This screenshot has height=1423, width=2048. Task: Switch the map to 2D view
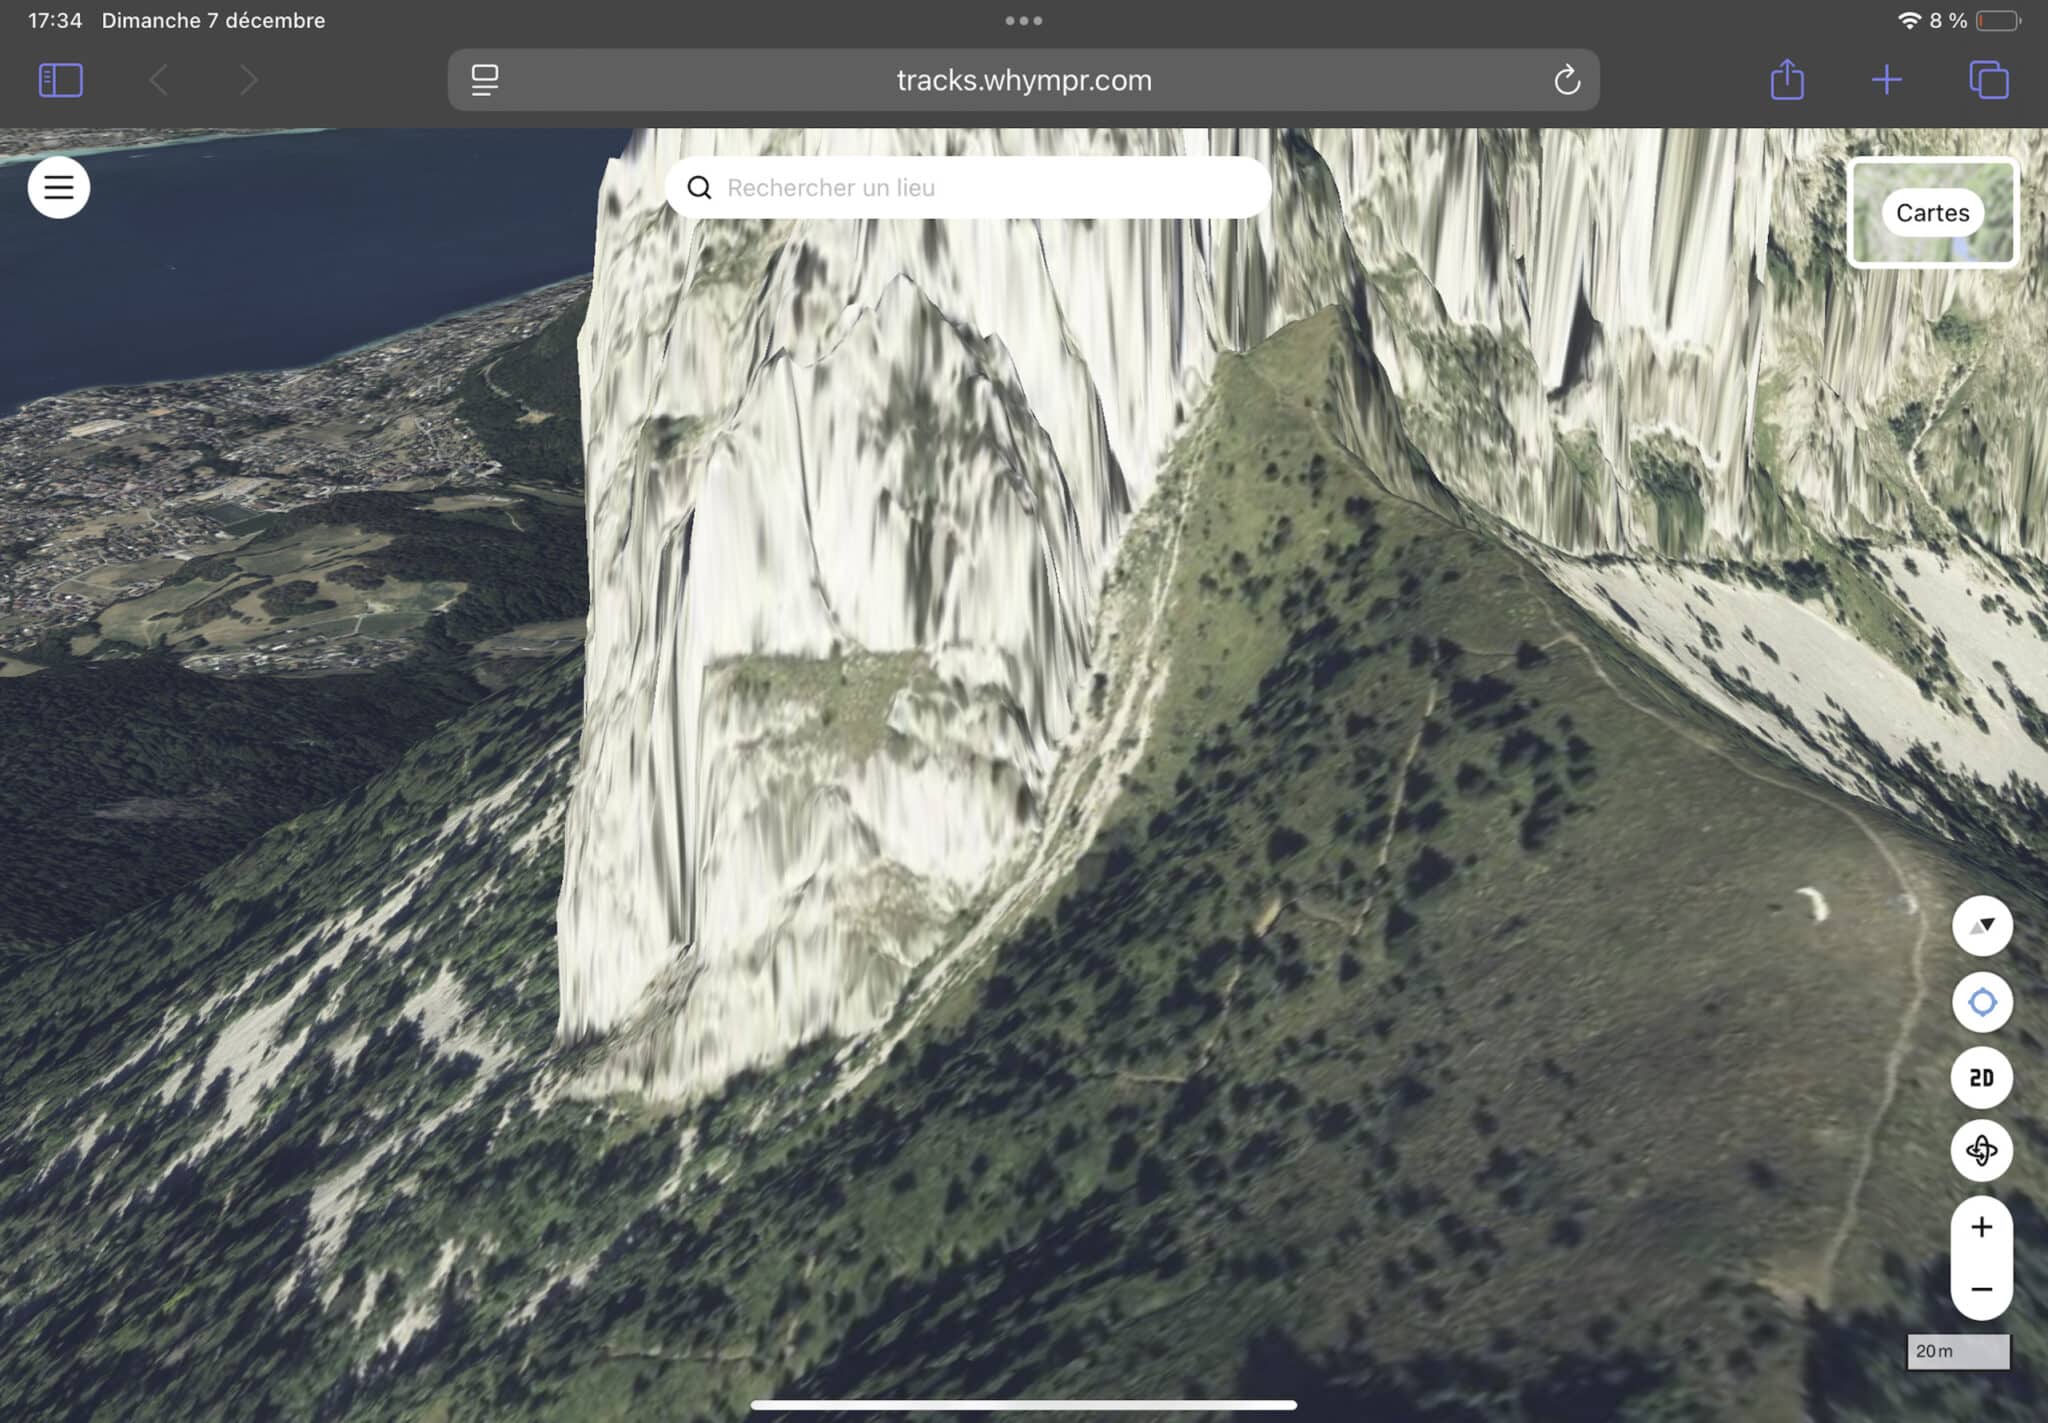coord(1981,1077)
